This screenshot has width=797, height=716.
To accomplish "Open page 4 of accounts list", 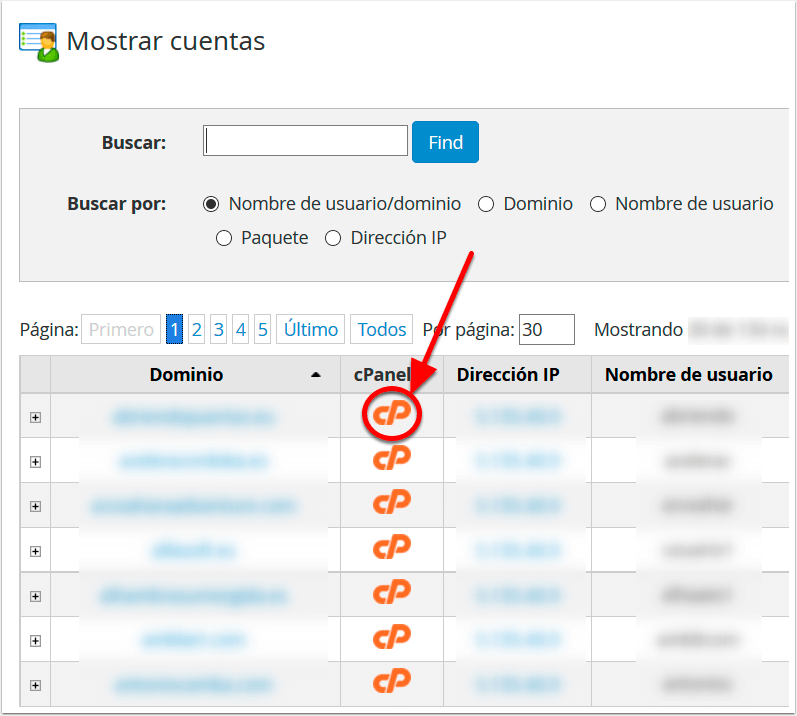I will pos(240,329).
